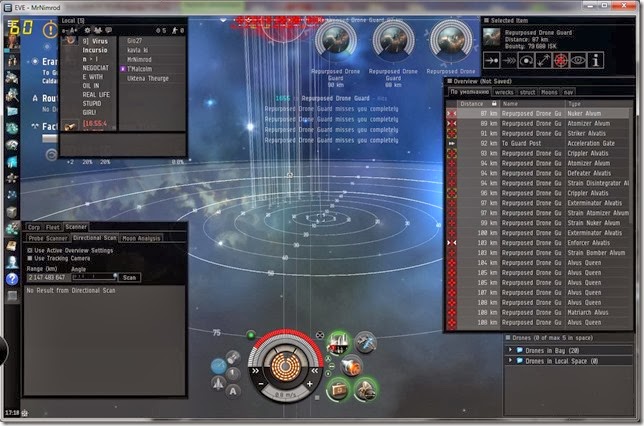This screenshot has width=644, height=426.
Task: Increase Local chat font size (A+)
Action: (73, 30)
